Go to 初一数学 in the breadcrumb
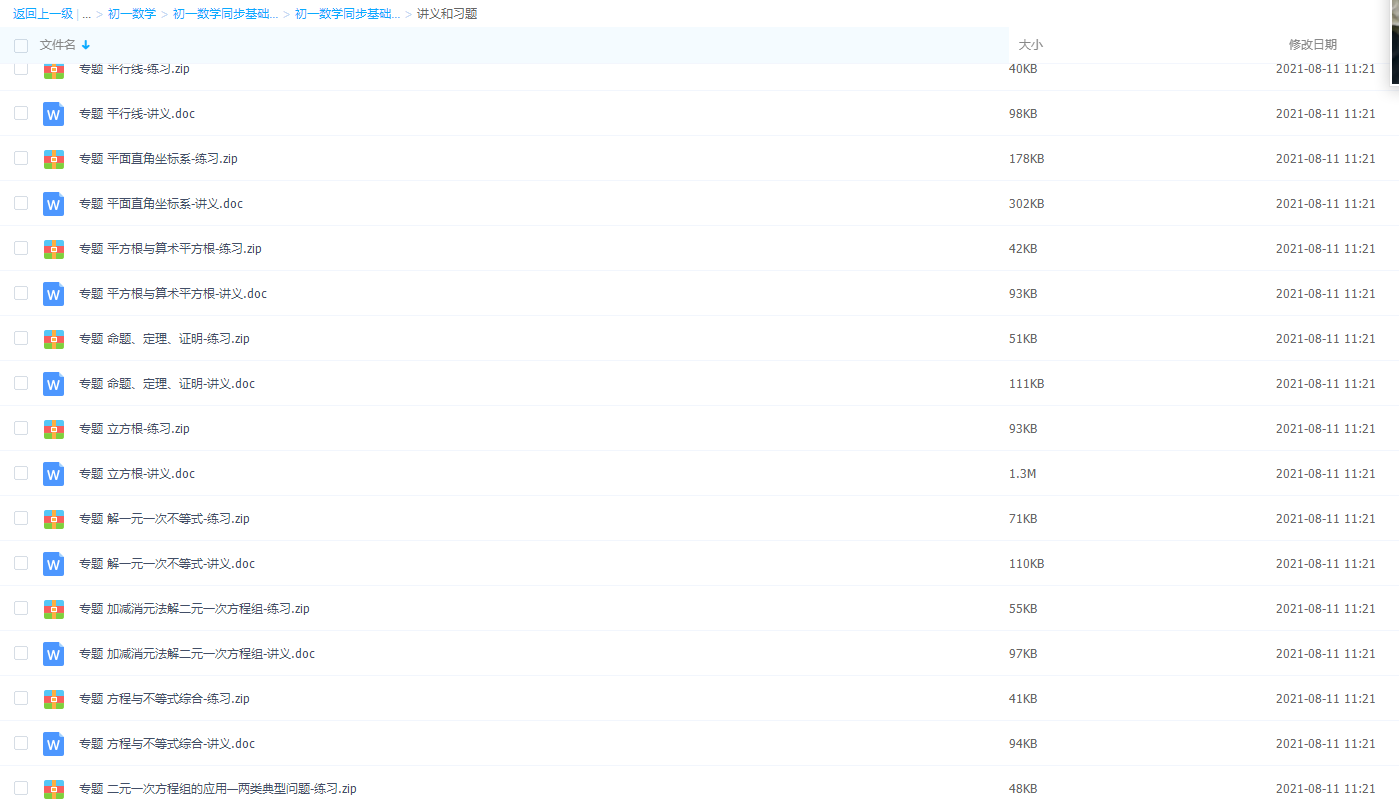Viewport: 1399px width, 802px height. tap(132, 14)
